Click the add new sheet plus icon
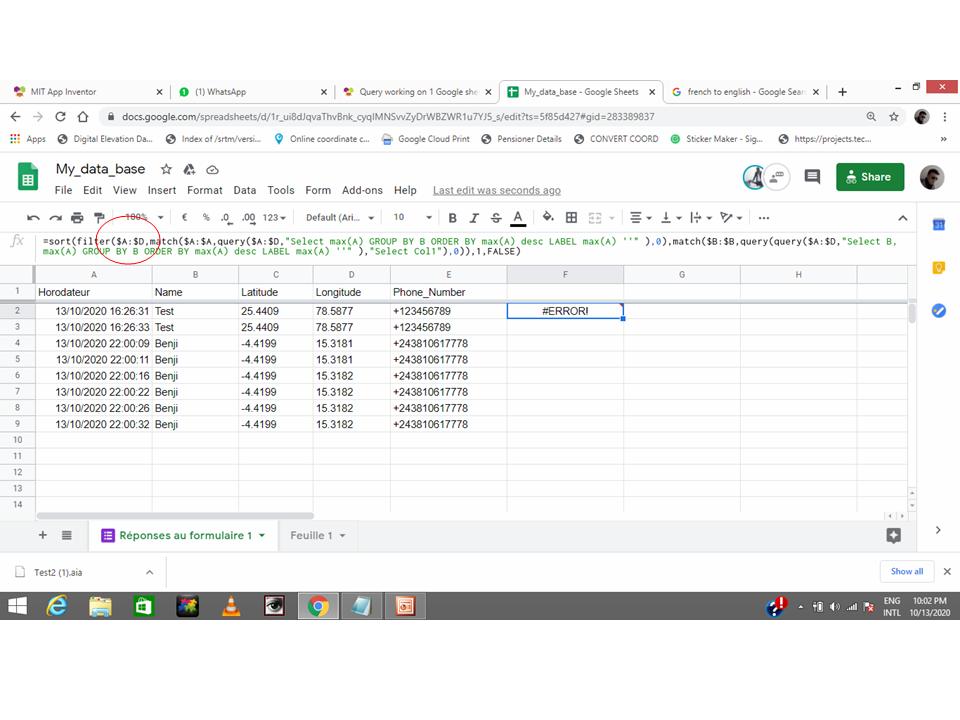Viewport: 960px width, 720px height. (42, 536)
